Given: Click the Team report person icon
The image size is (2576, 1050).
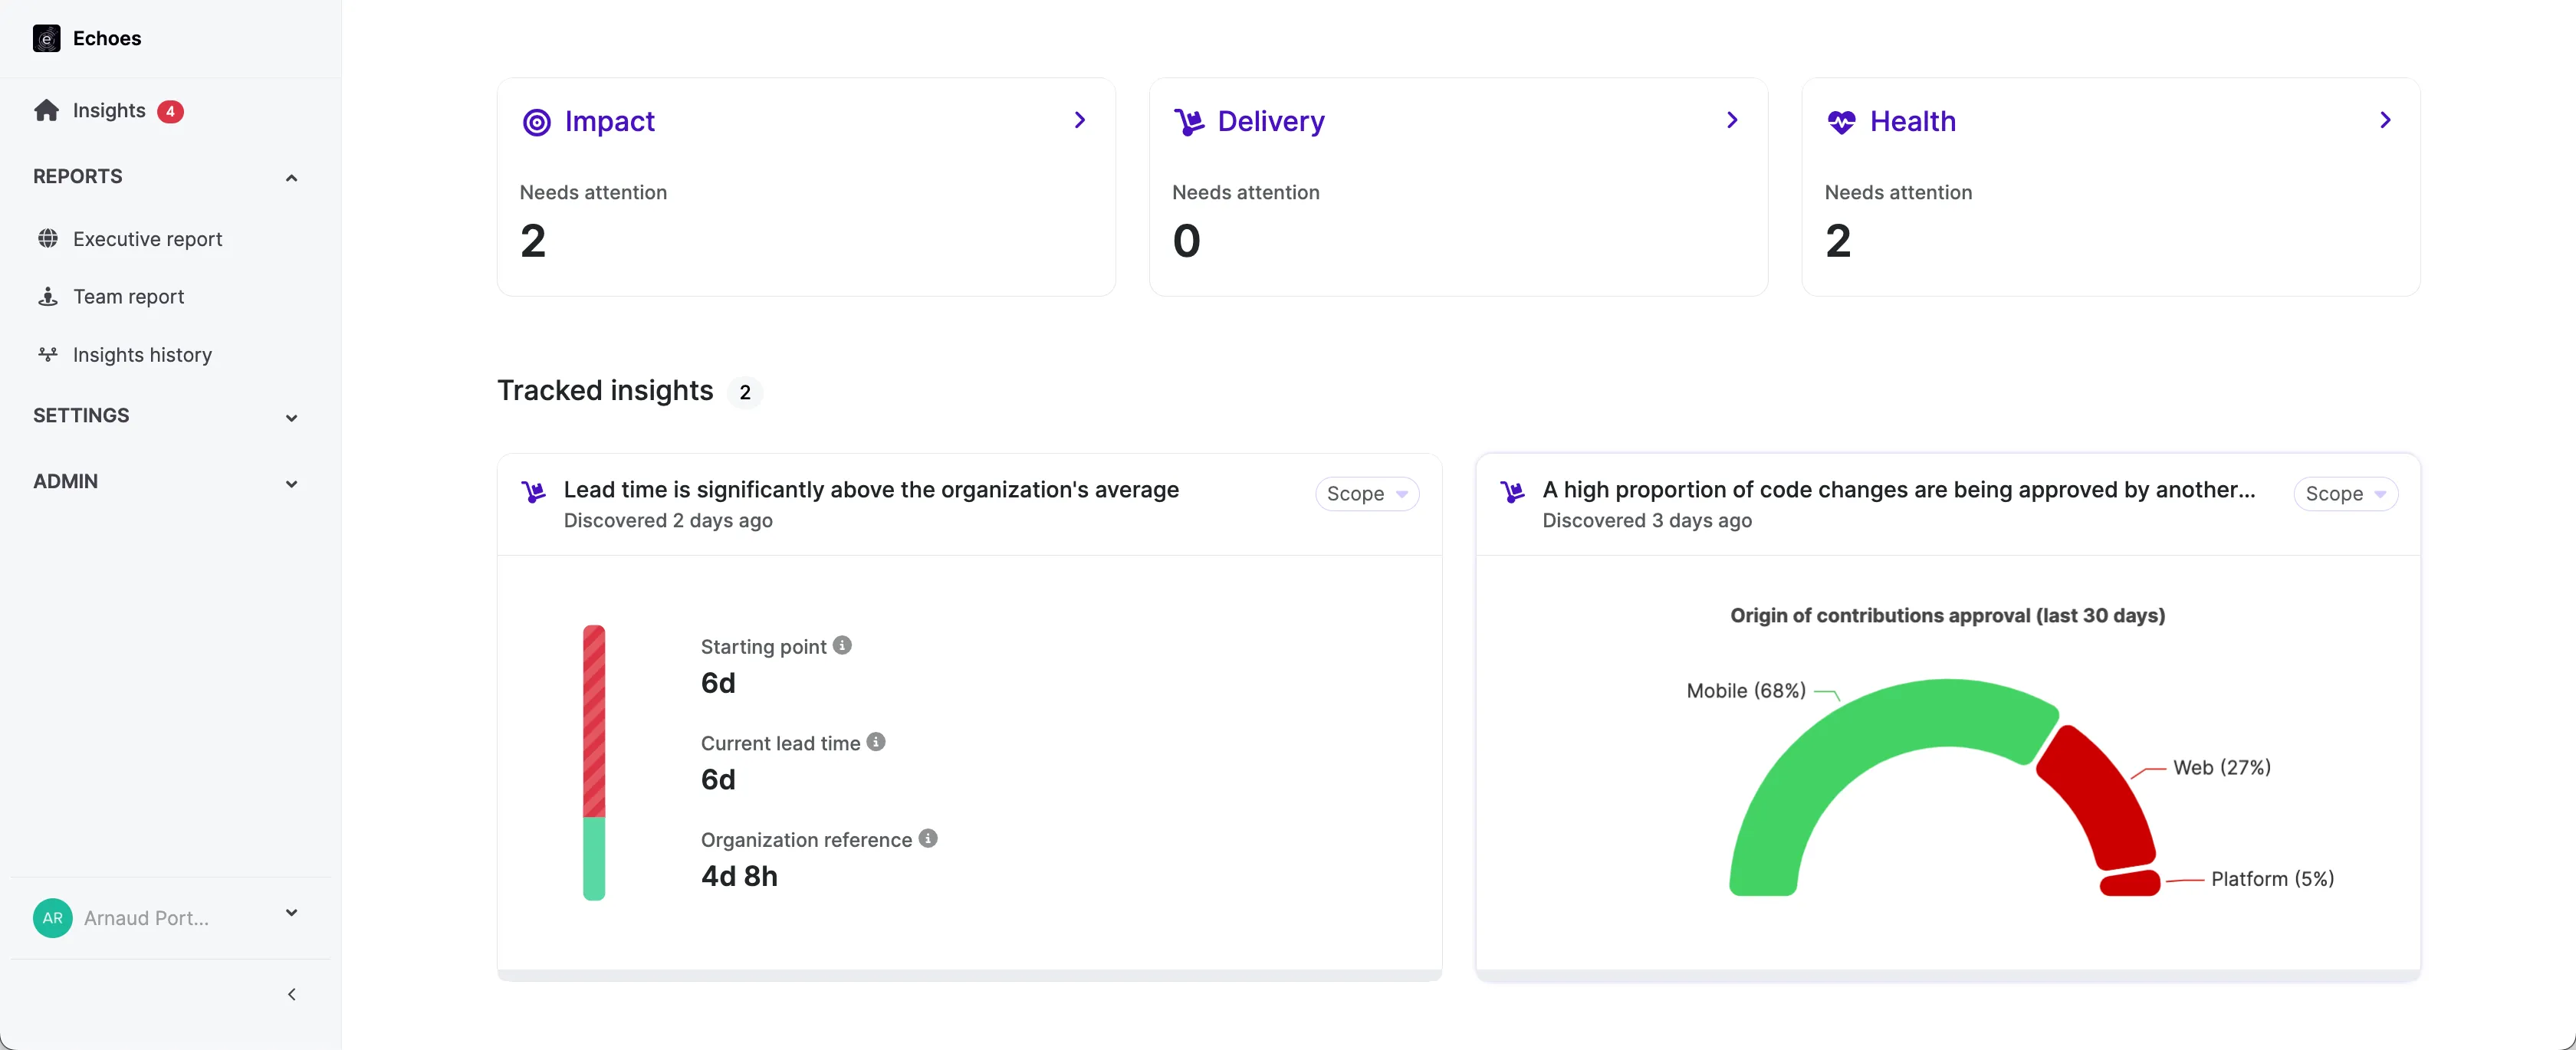Looking at the screenshot, I should coord(47,296).
